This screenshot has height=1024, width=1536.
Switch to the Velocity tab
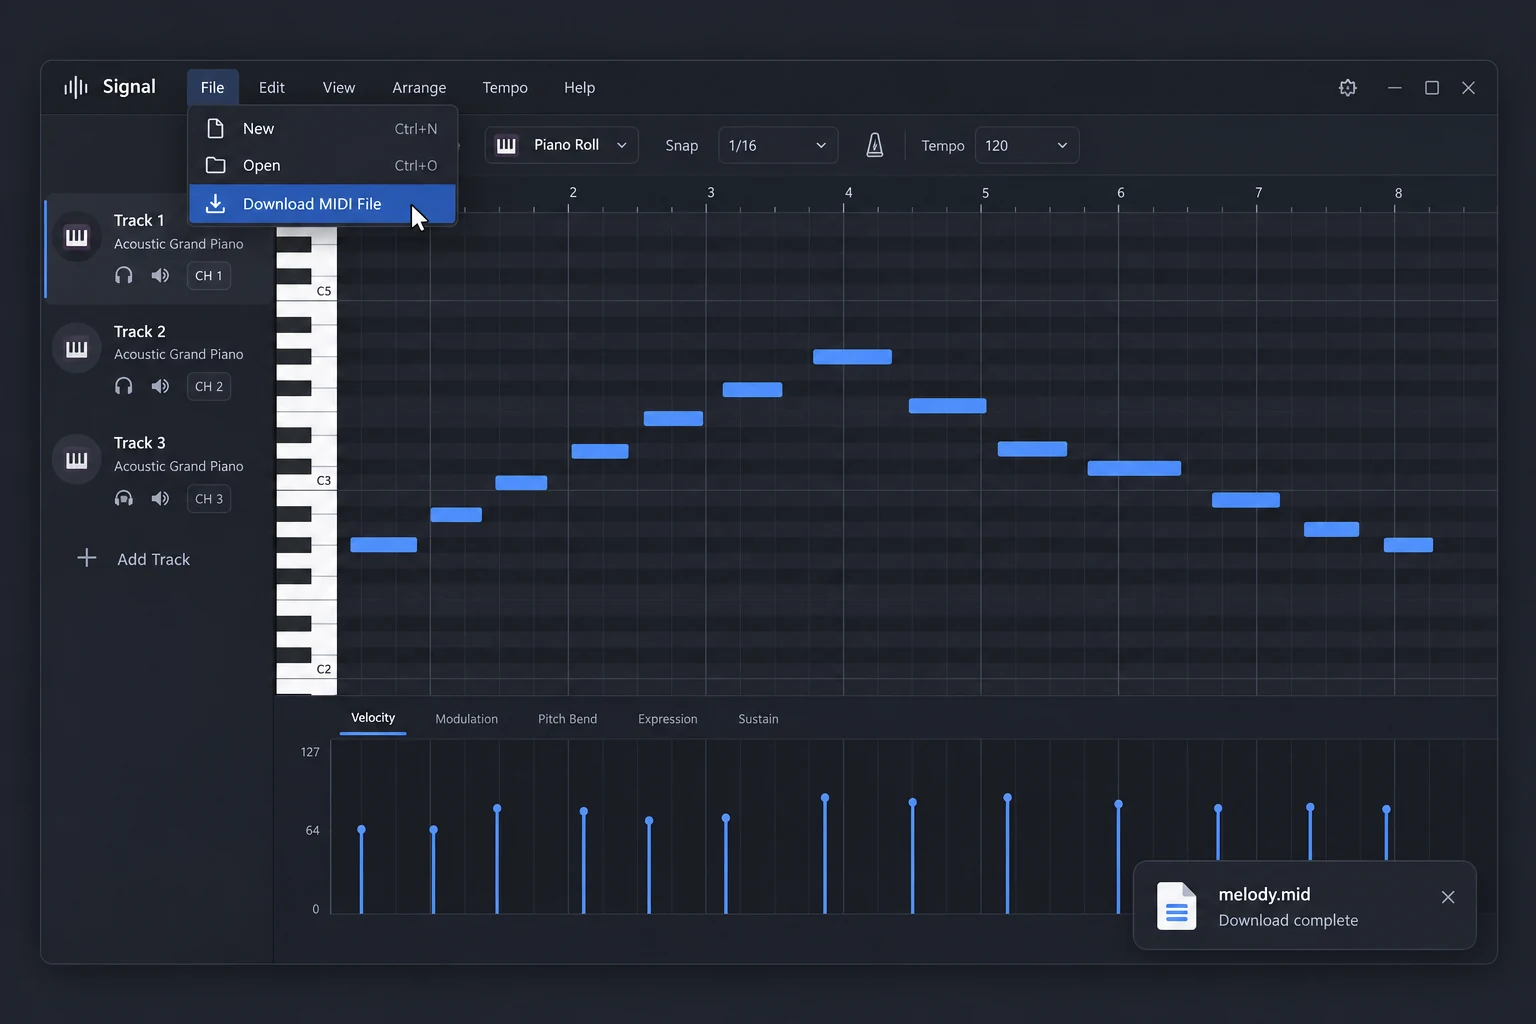pyautogui.click(x=373, y=718)
